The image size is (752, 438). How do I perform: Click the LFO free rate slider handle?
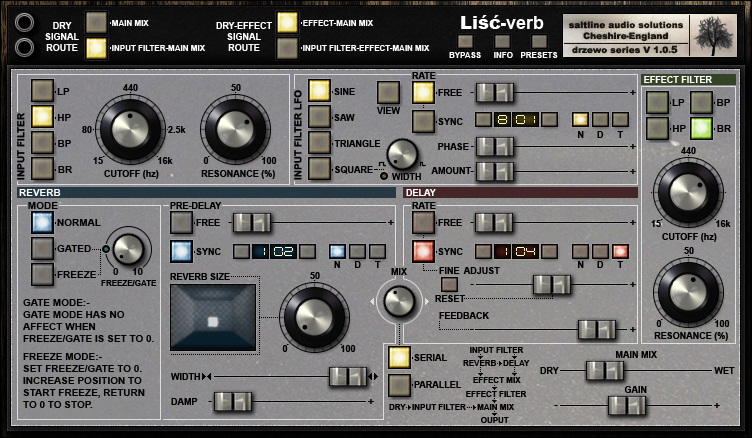click(x=495, y=93)
